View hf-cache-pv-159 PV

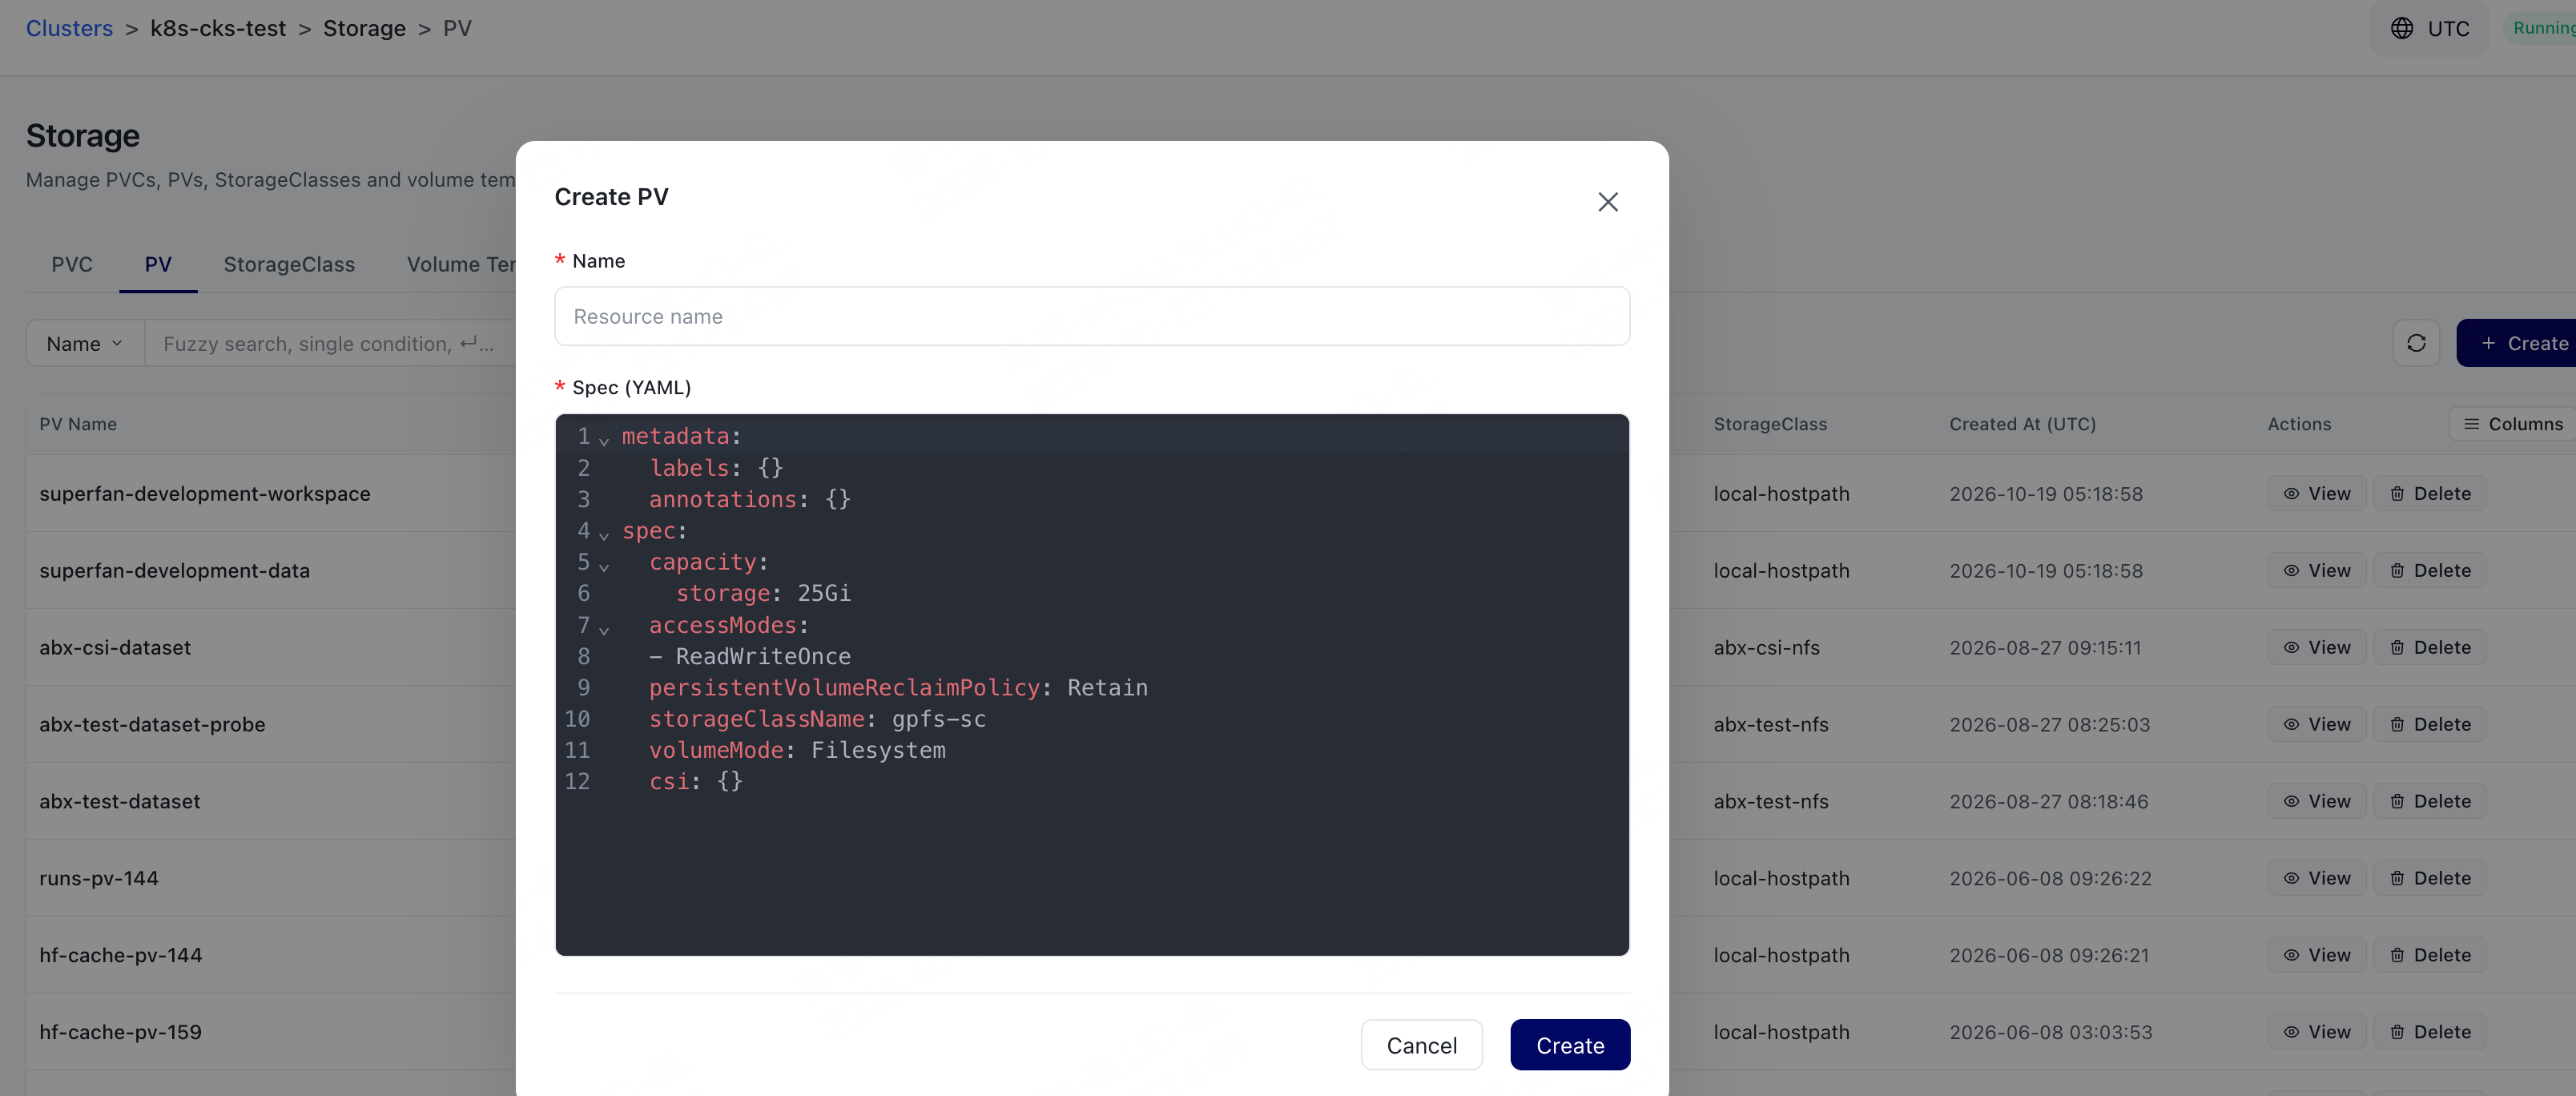click(2316, 1032)
